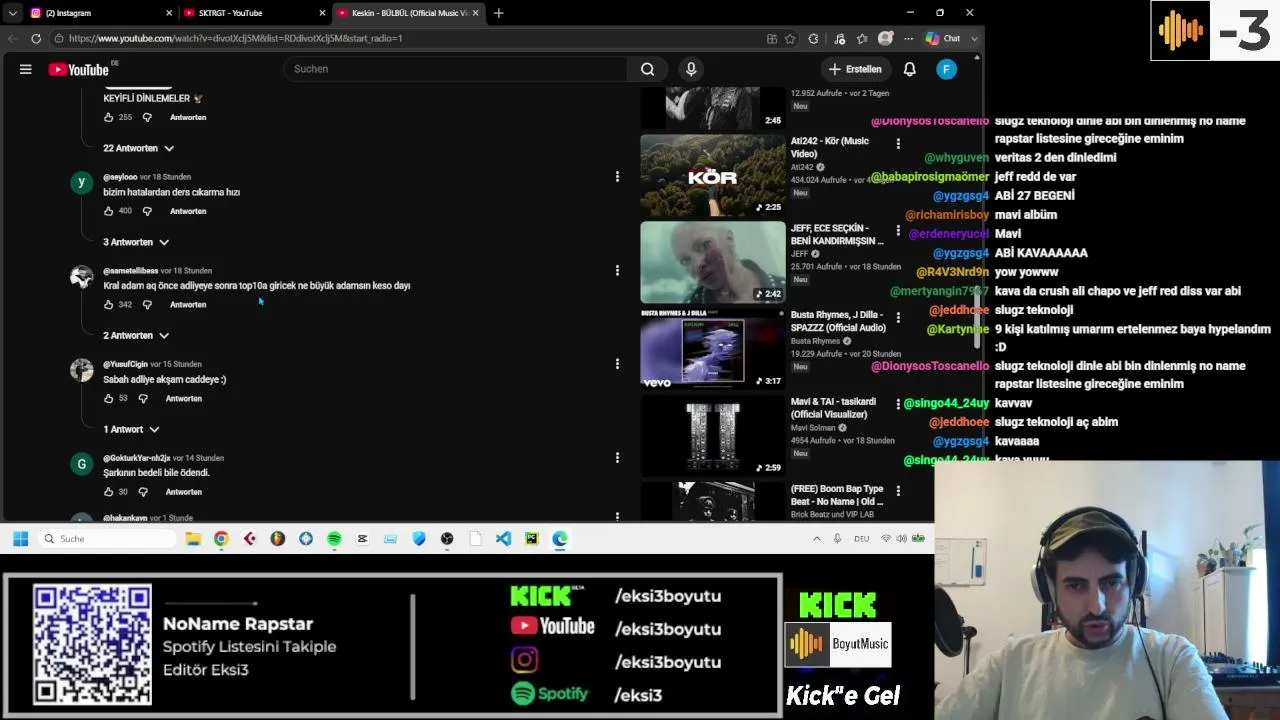Dislike the comment by @seylooo
The height and width of the screenshot is (720, 1280).
(147, 211)
